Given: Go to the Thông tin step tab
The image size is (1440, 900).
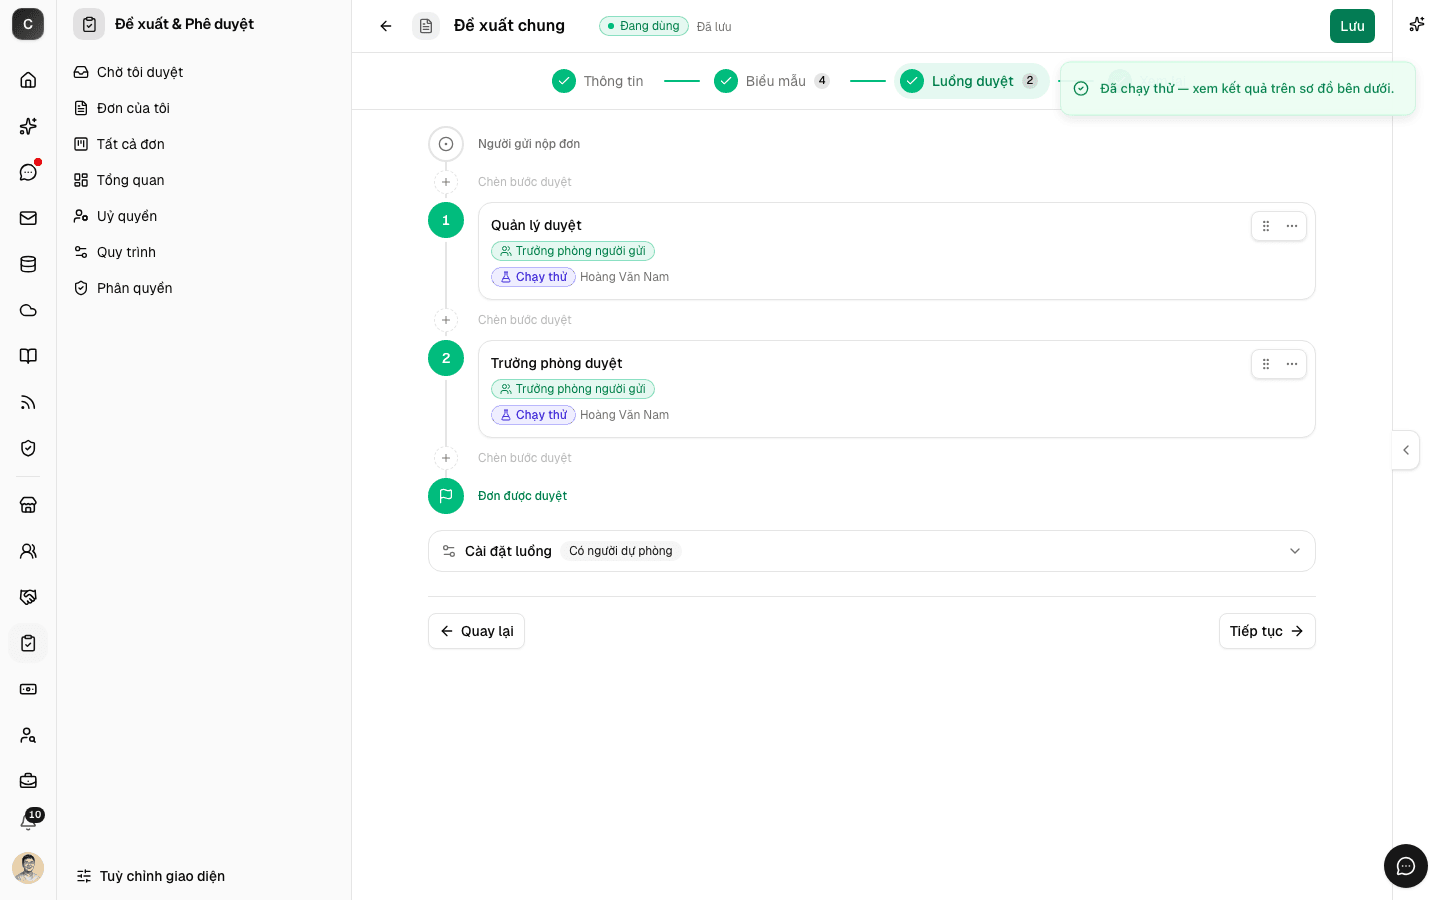Looking at the screenshot, I should (598, 81).
